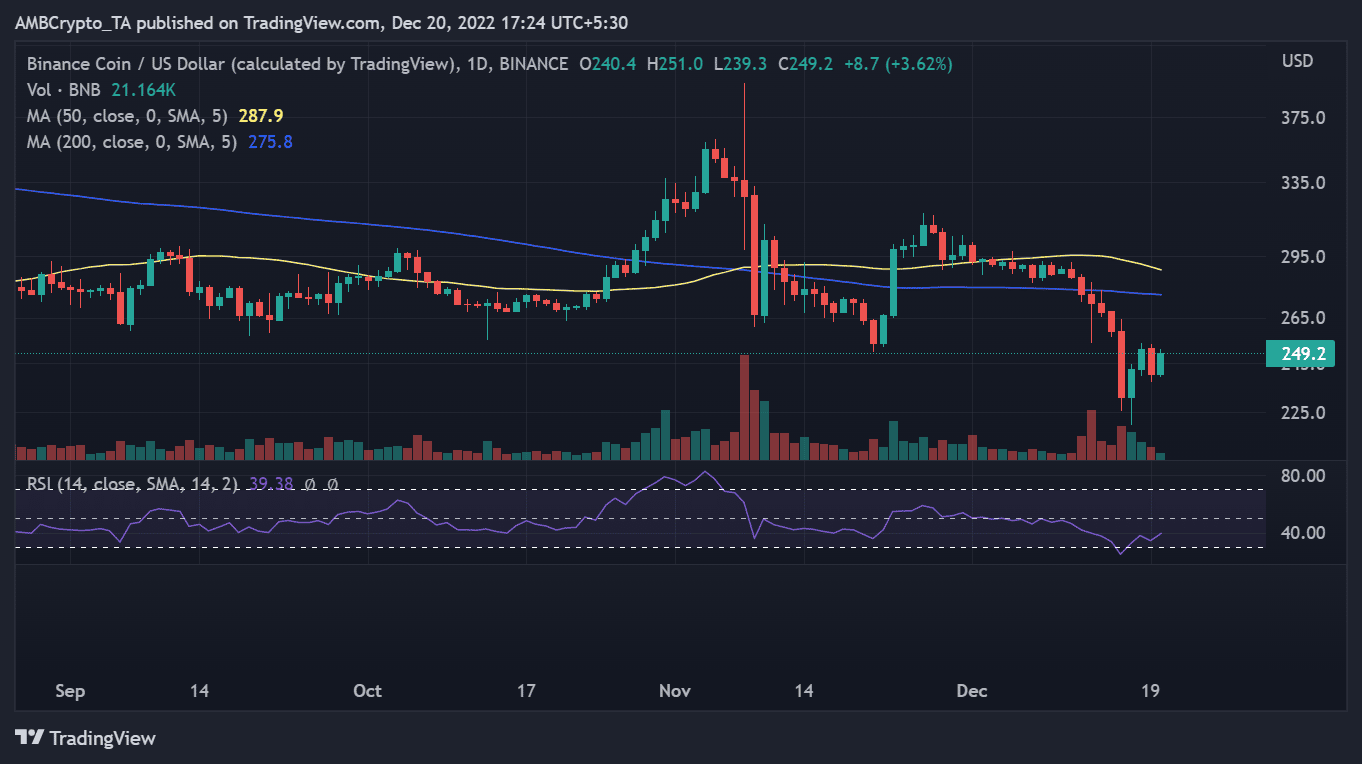Click the Dec label on the time axis
This screenshot has height=764, width=1362.
[x=972, y=691]
